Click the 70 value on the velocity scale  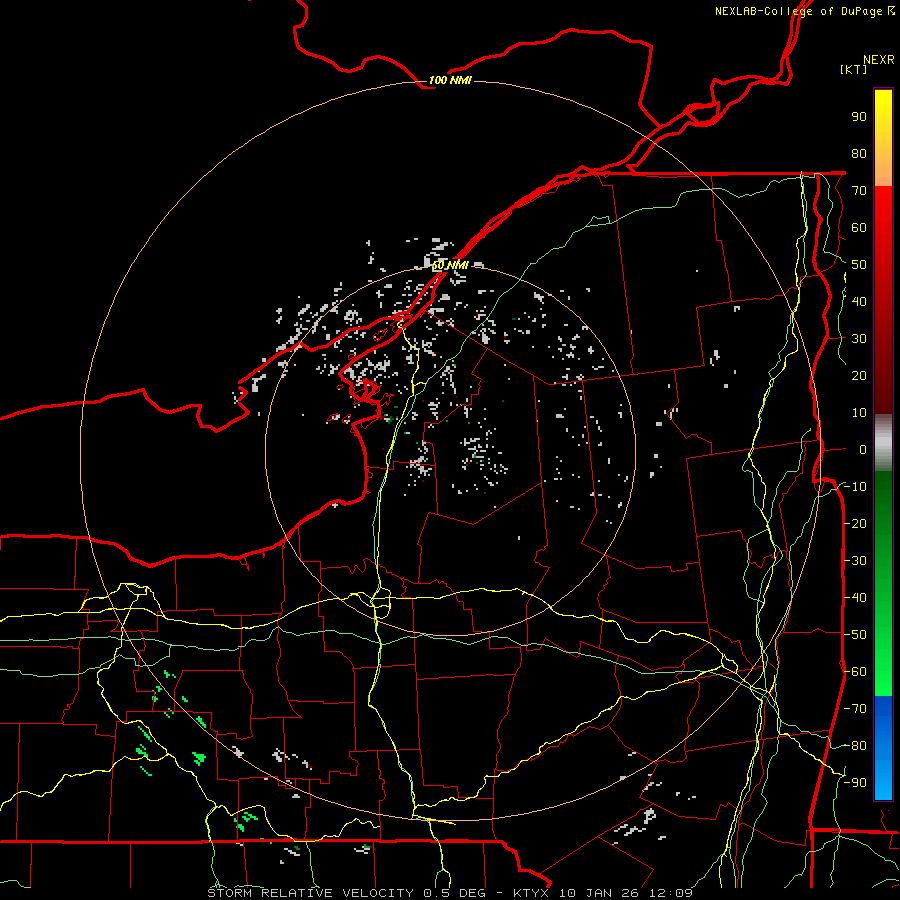(859, 191)
